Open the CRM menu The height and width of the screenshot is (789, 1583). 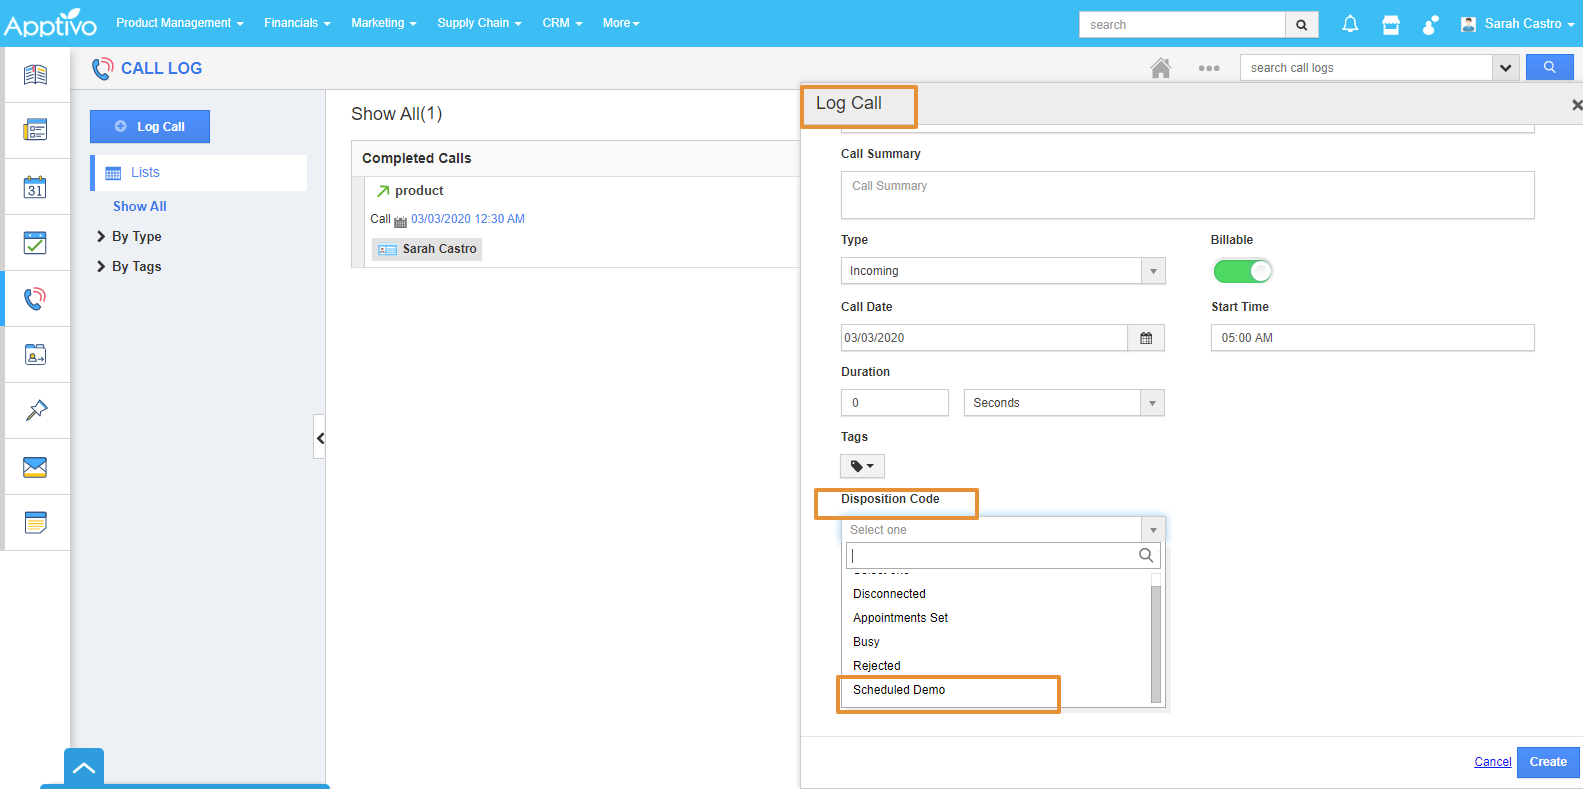click(x=562, y=23)
